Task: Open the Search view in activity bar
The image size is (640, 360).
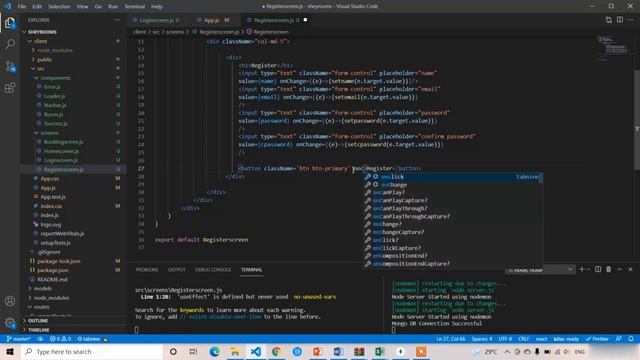Action: click(x=10, y=44)
